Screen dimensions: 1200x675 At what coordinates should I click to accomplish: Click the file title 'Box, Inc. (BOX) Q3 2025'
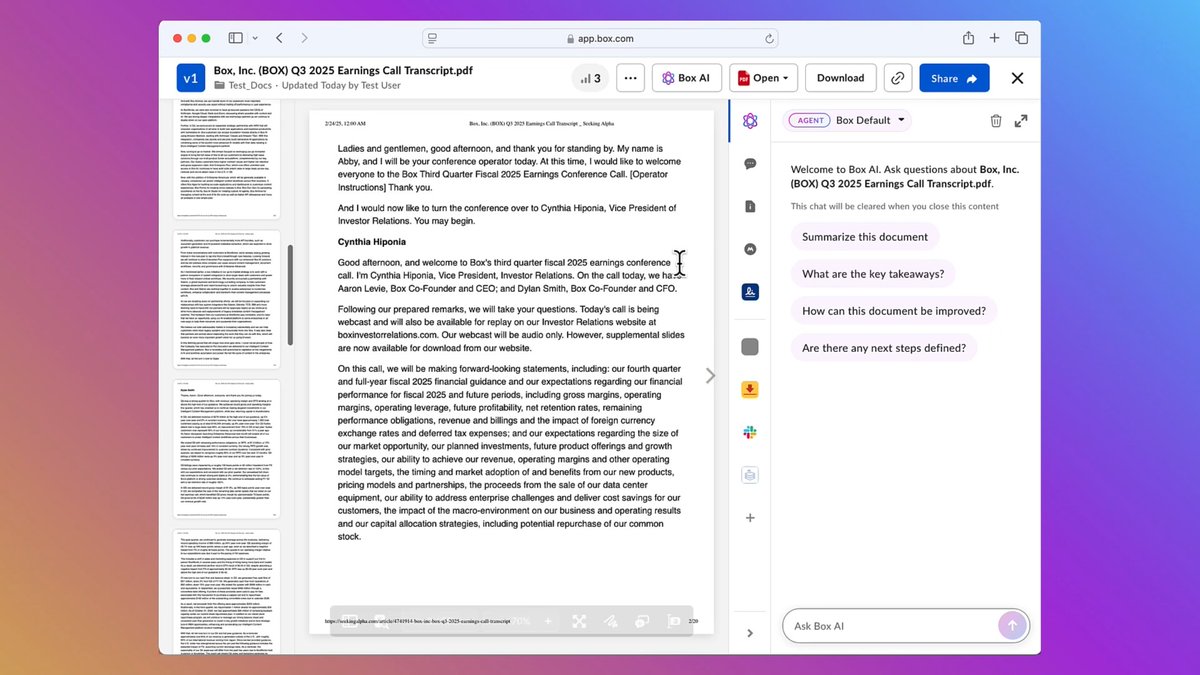[x=343, y=71]
